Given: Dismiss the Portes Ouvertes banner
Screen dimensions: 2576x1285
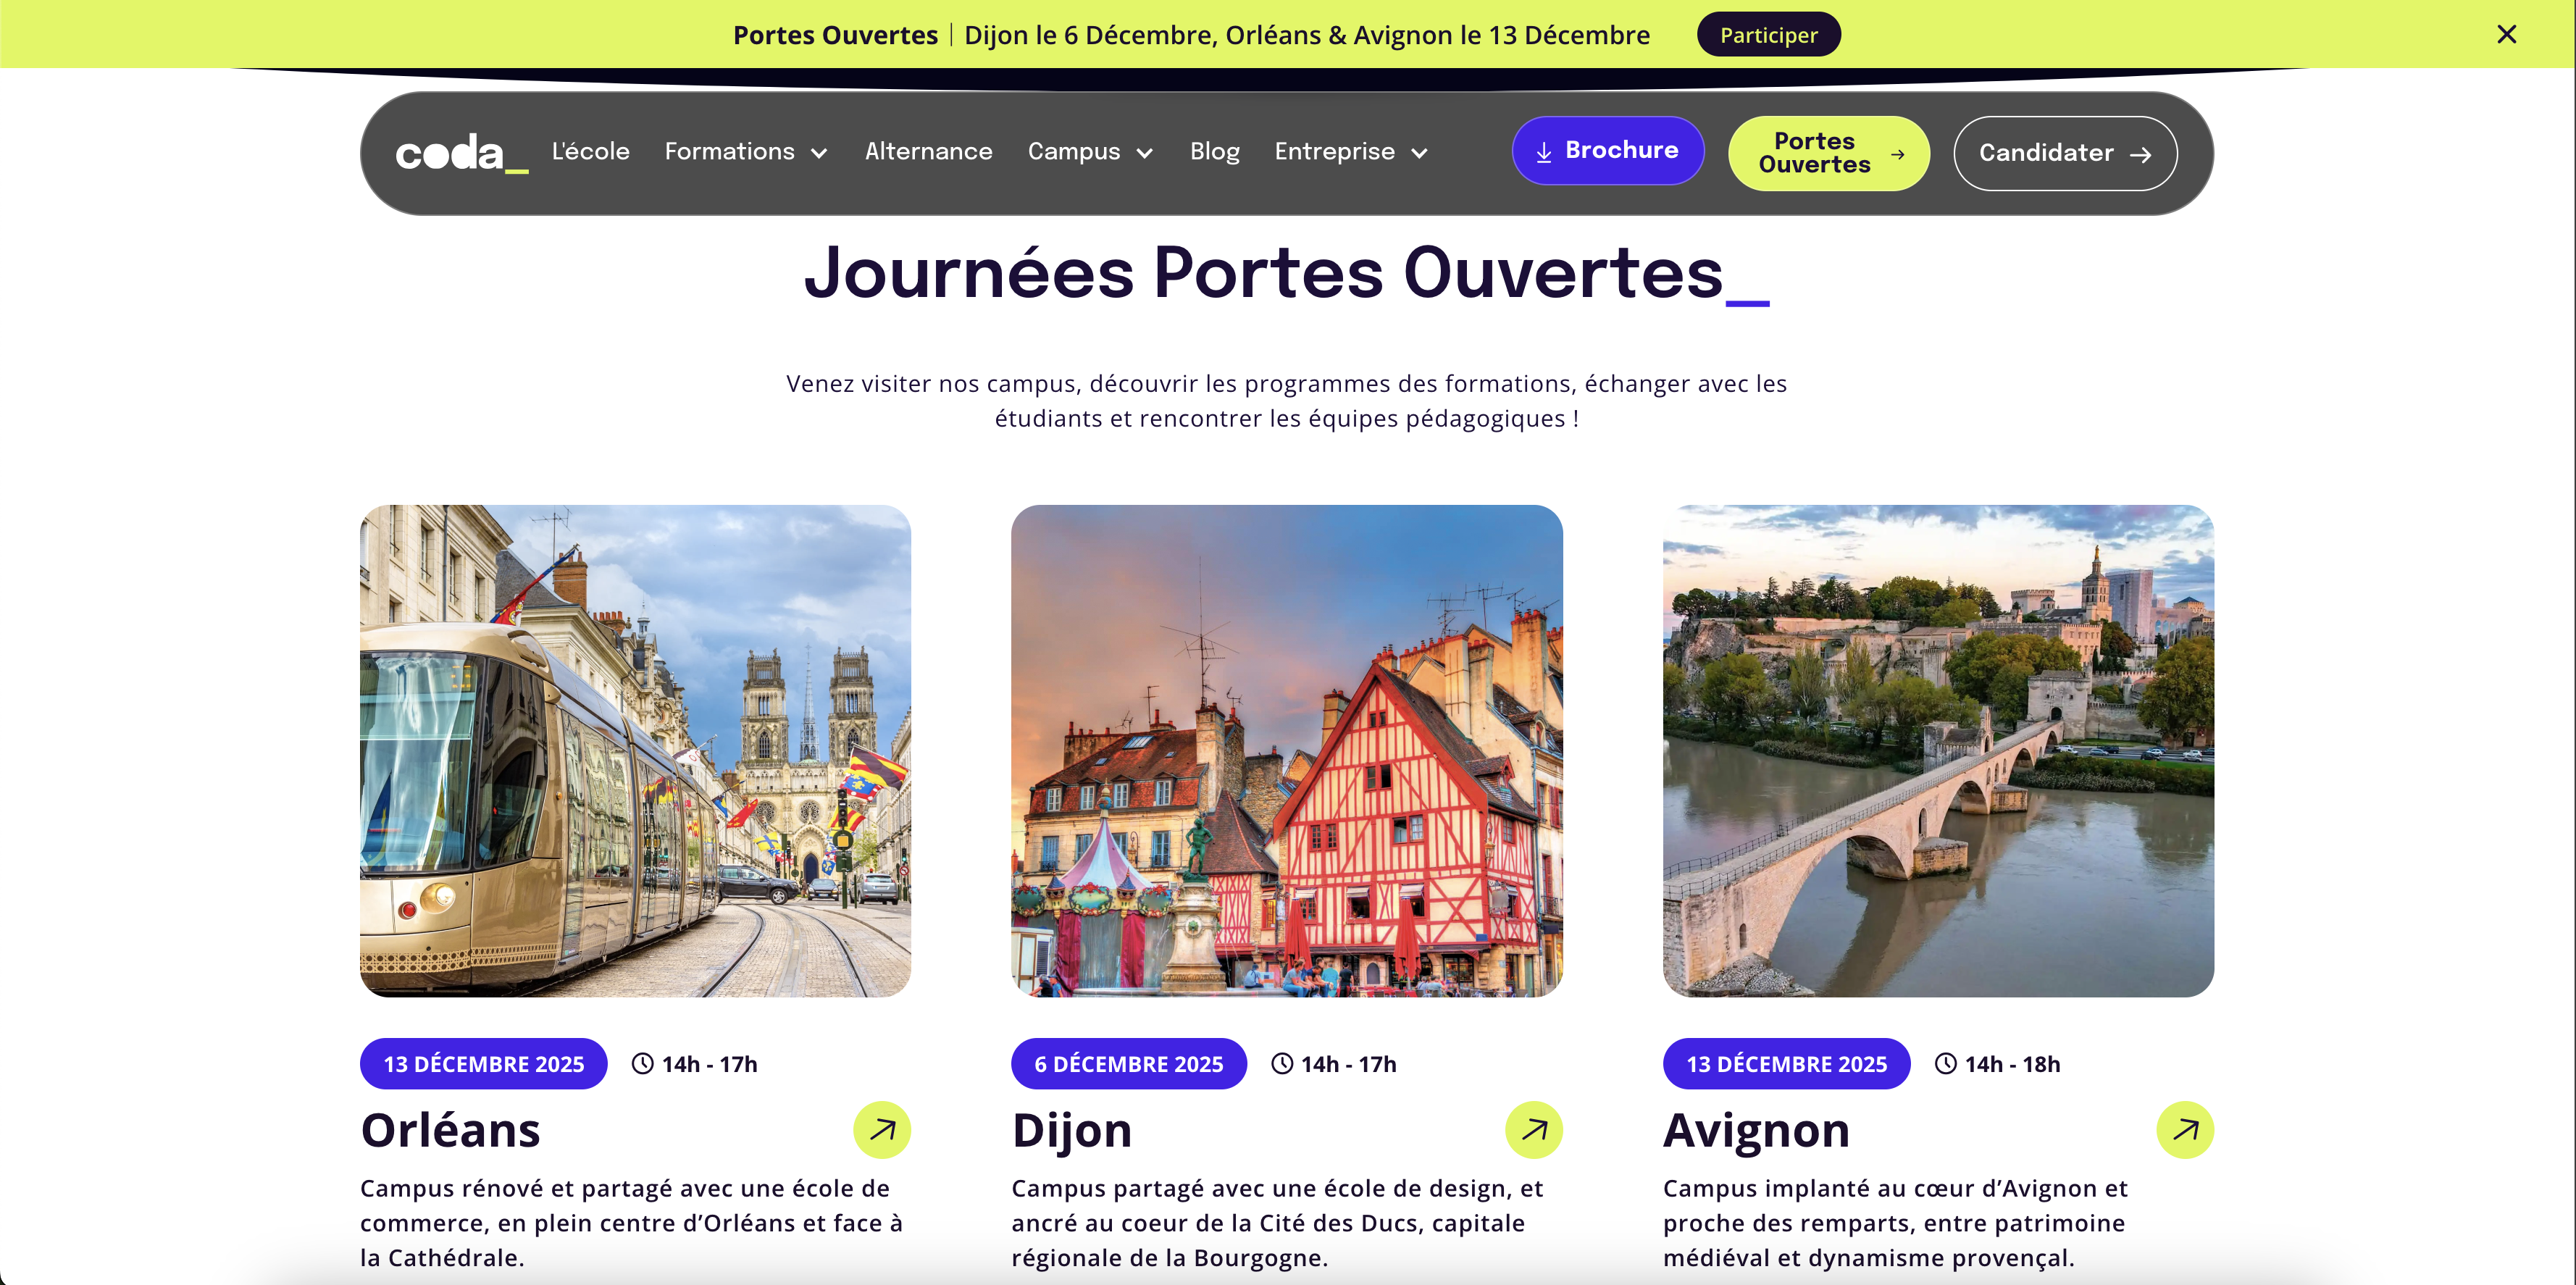Looking at the screenshot, I should pyautogui.click(x=2506, y=34).
